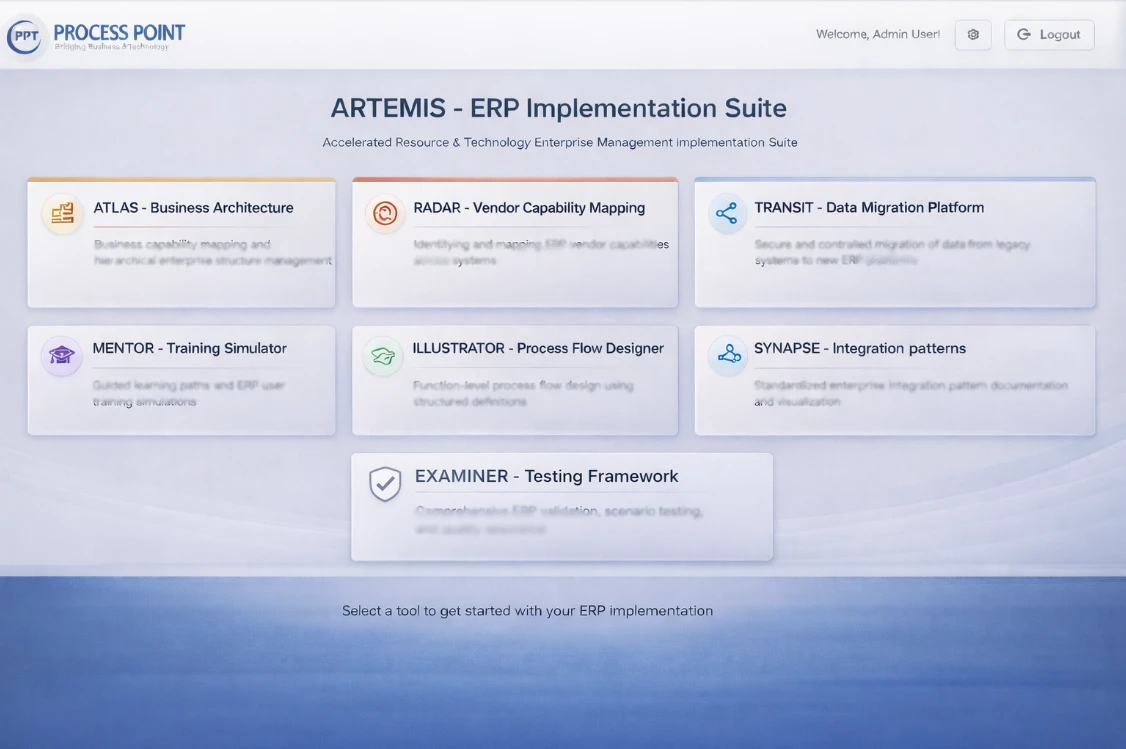Click the ATLAS card description text
1126x749 pixels.
[213, 252]
